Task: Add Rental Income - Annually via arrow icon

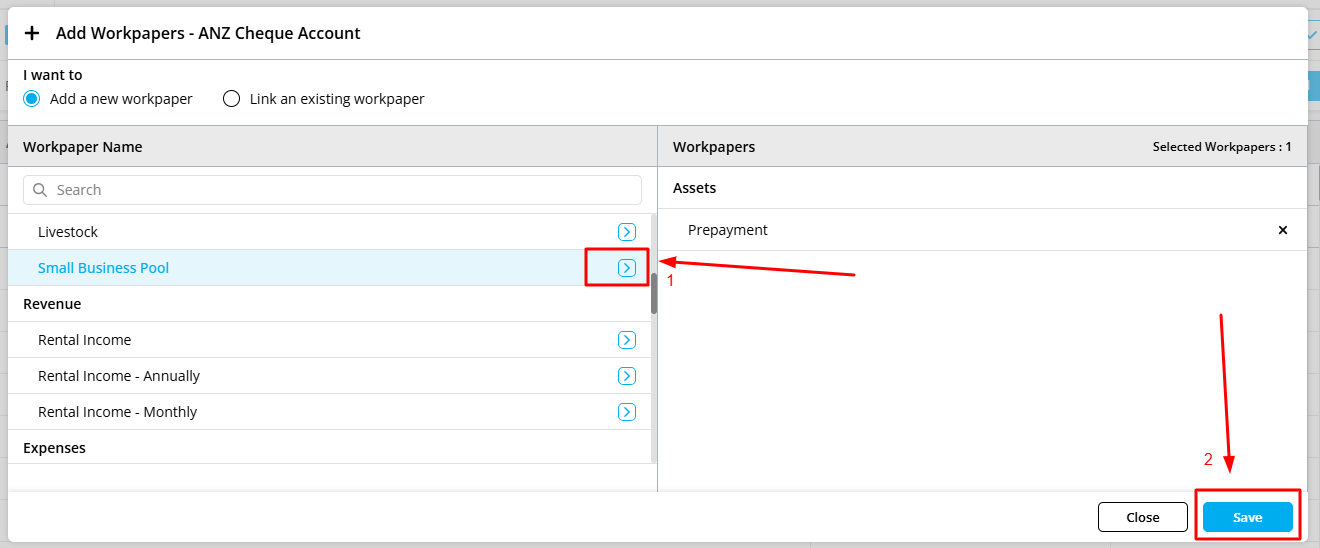Action: [627, 376]
